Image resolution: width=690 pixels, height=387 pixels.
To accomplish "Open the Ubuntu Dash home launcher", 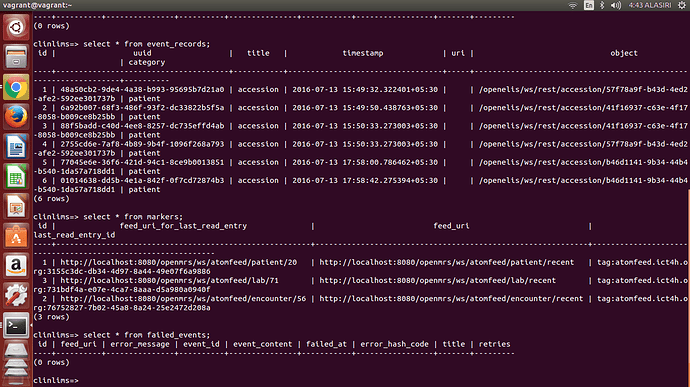I will (16, 27).
